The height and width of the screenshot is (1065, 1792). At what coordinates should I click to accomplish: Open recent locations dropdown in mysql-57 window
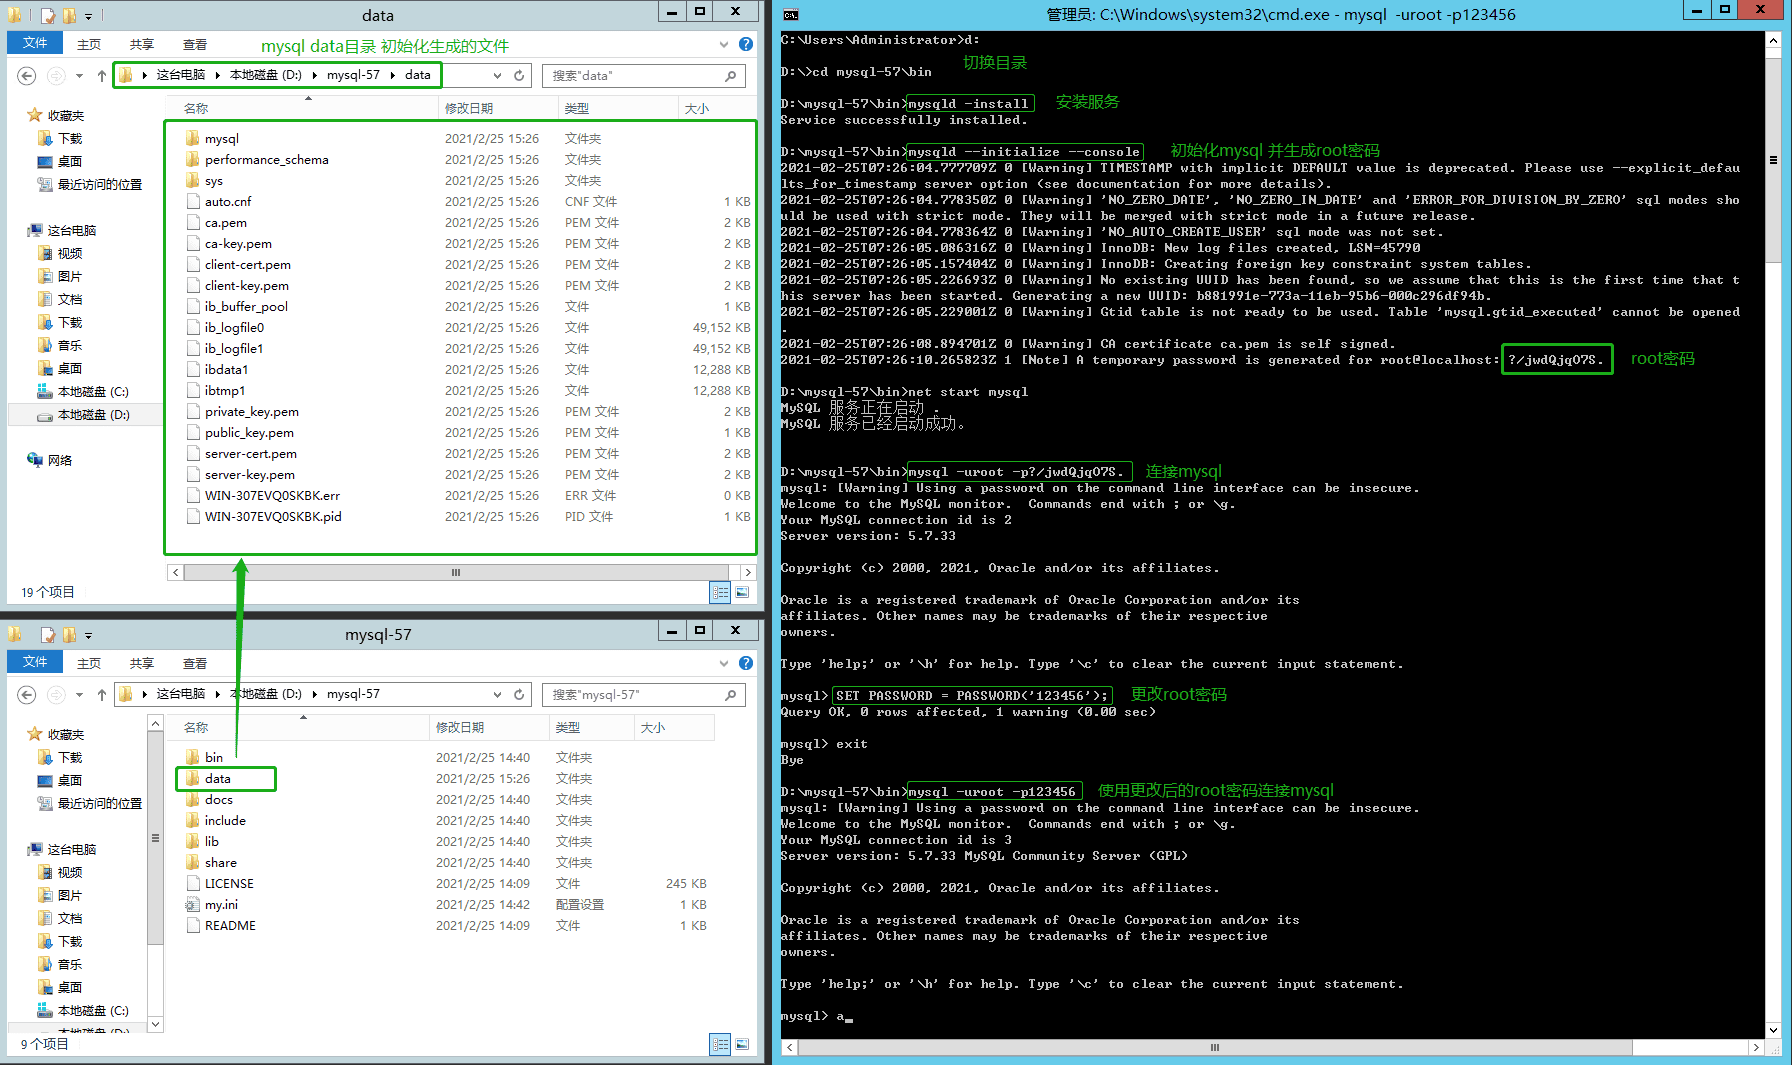pyautogui.click(x=79, y=695)
